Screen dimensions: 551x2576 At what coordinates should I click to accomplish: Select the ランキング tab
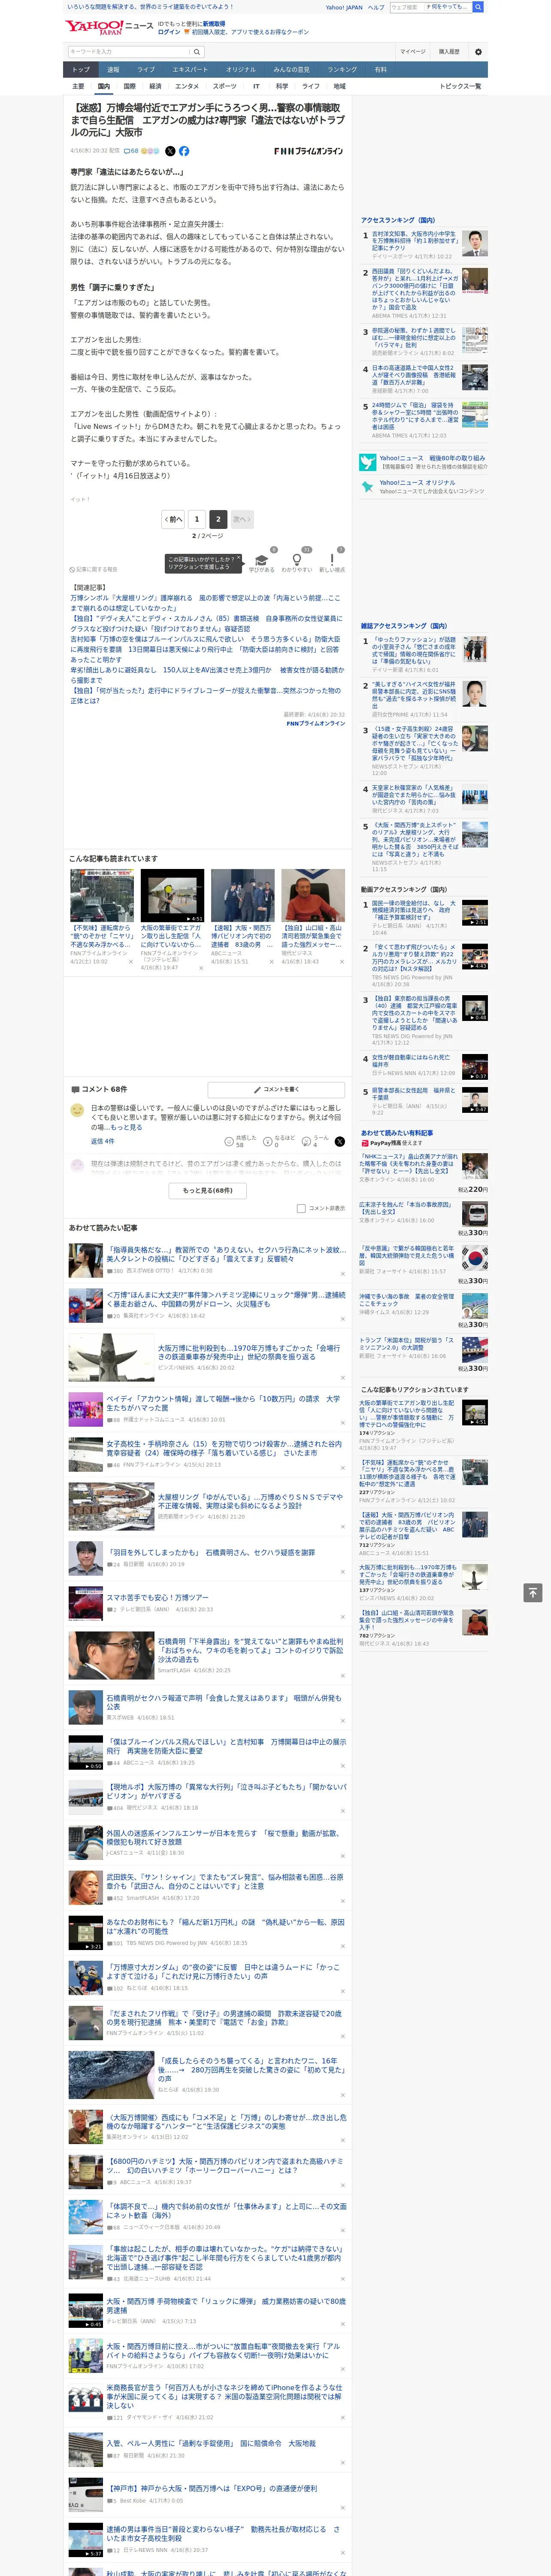point(342,70)
